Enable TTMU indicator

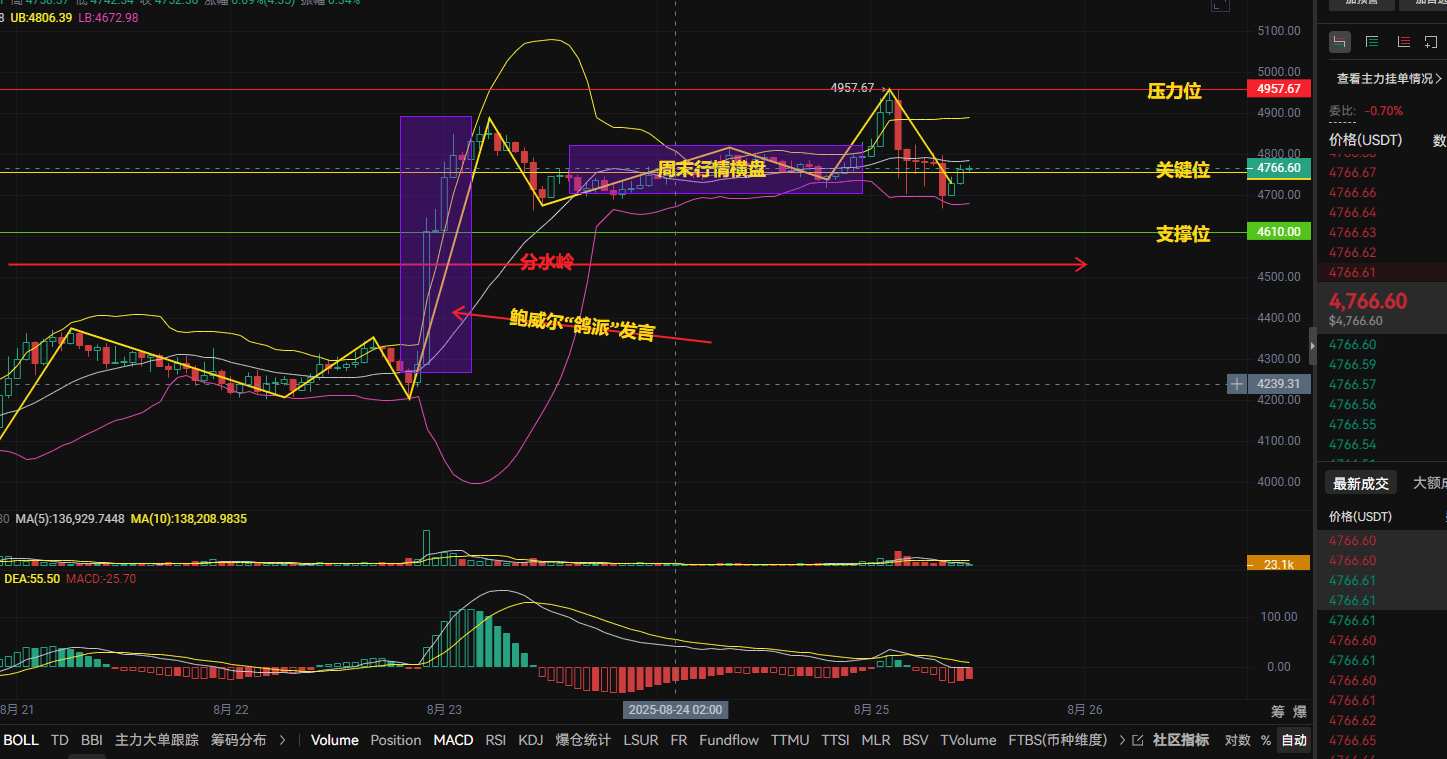tap(790, 740)
